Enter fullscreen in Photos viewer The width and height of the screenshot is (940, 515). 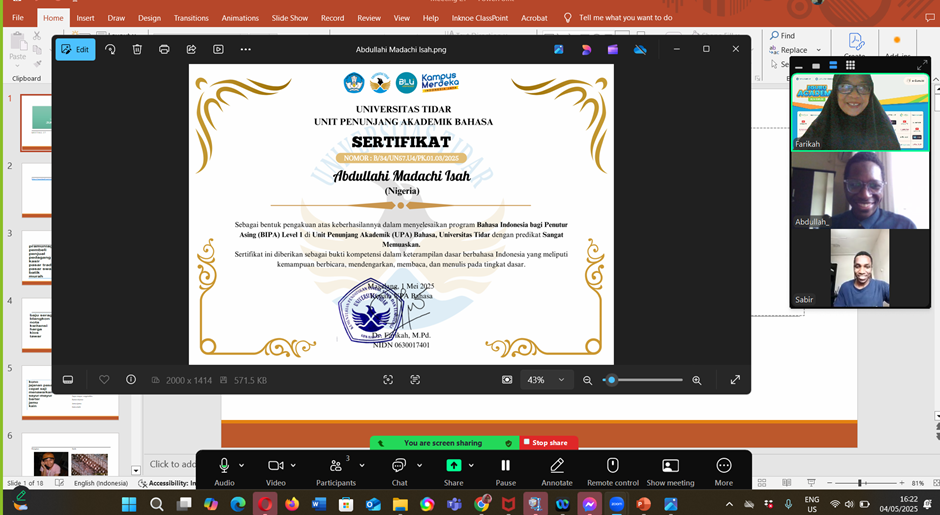coord(735,380)
